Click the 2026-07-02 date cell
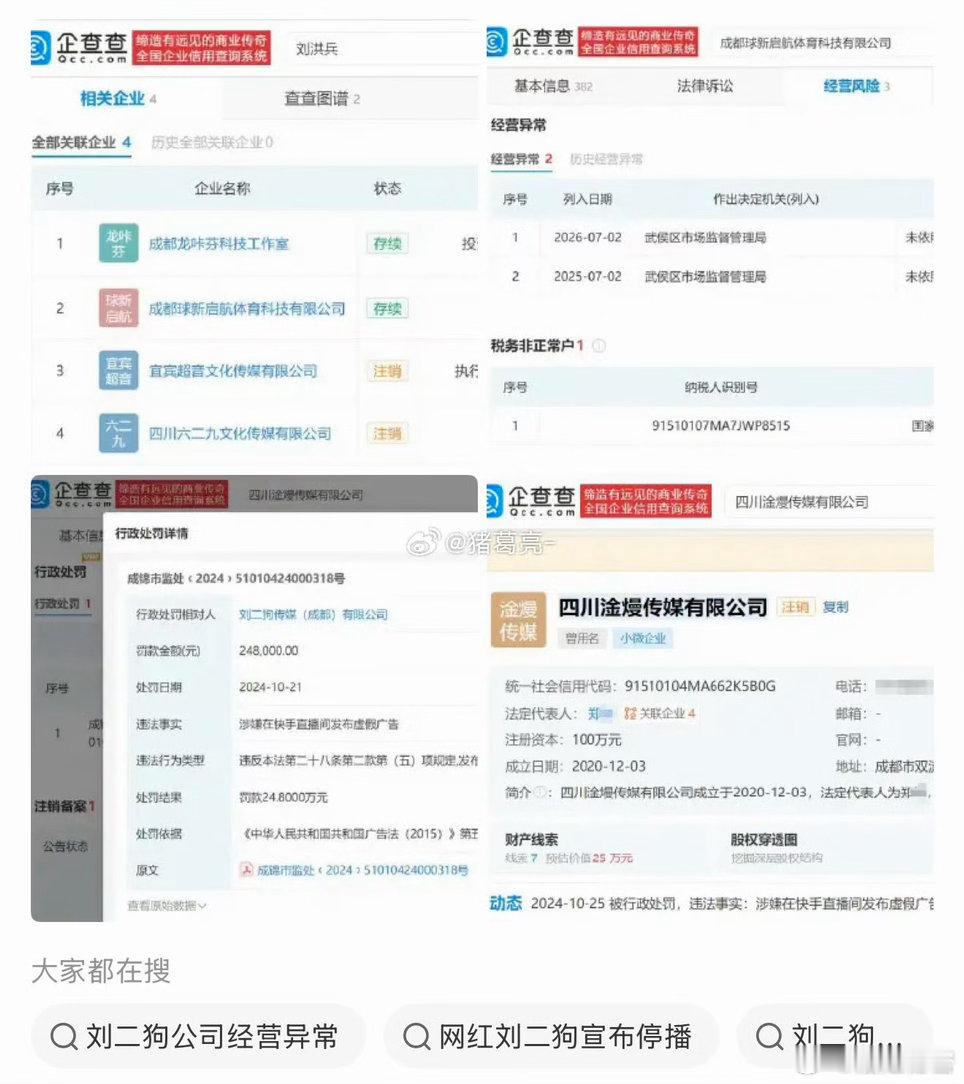964x1084 pixels. [x=588, y=238]
